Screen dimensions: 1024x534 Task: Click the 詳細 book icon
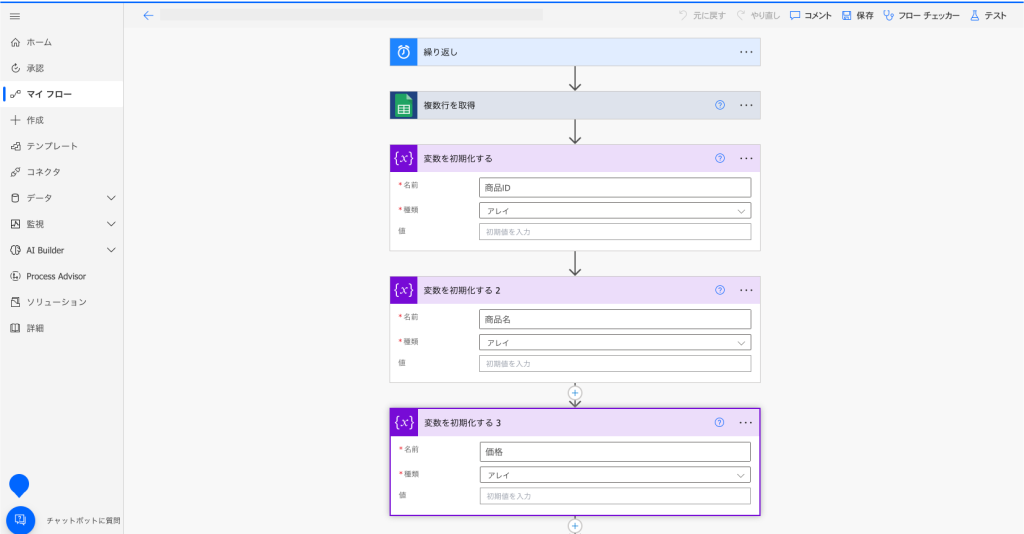click(x=15, y=328)
